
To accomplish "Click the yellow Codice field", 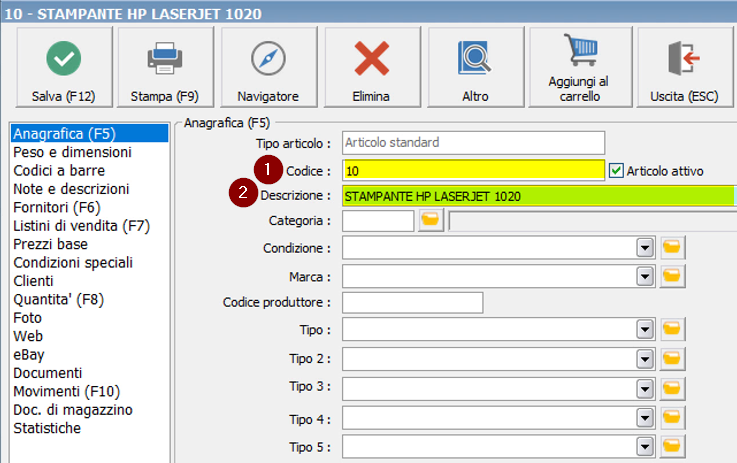I will click(473, 170).
